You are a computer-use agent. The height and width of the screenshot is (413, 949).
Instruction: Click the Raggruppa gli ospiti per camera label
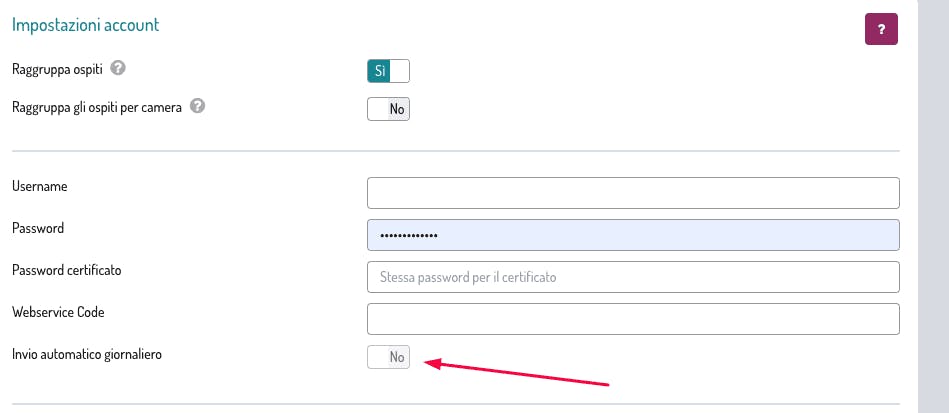[x=96, y=107]
